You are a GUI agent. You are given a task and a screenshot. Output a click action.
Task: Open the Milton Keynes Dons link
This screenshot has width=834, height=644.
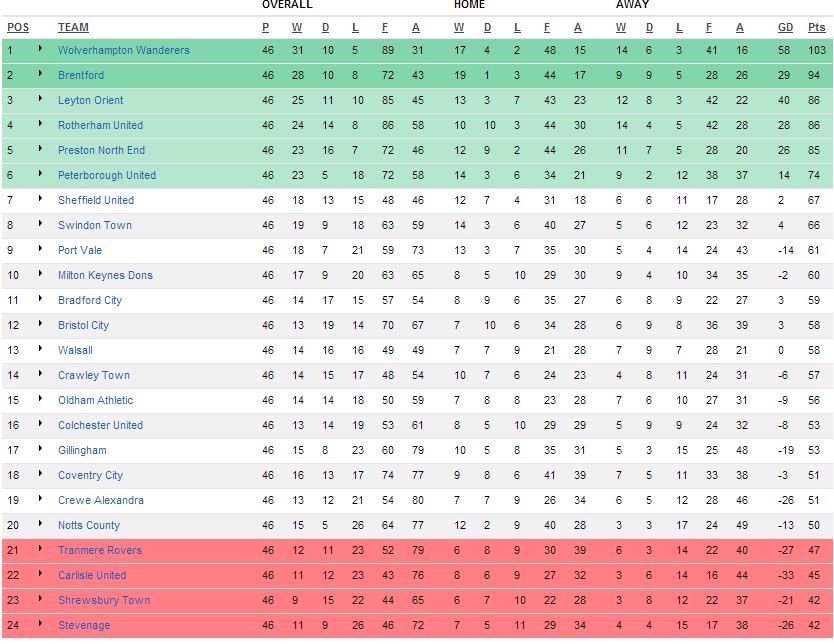(x=105, y=275)
